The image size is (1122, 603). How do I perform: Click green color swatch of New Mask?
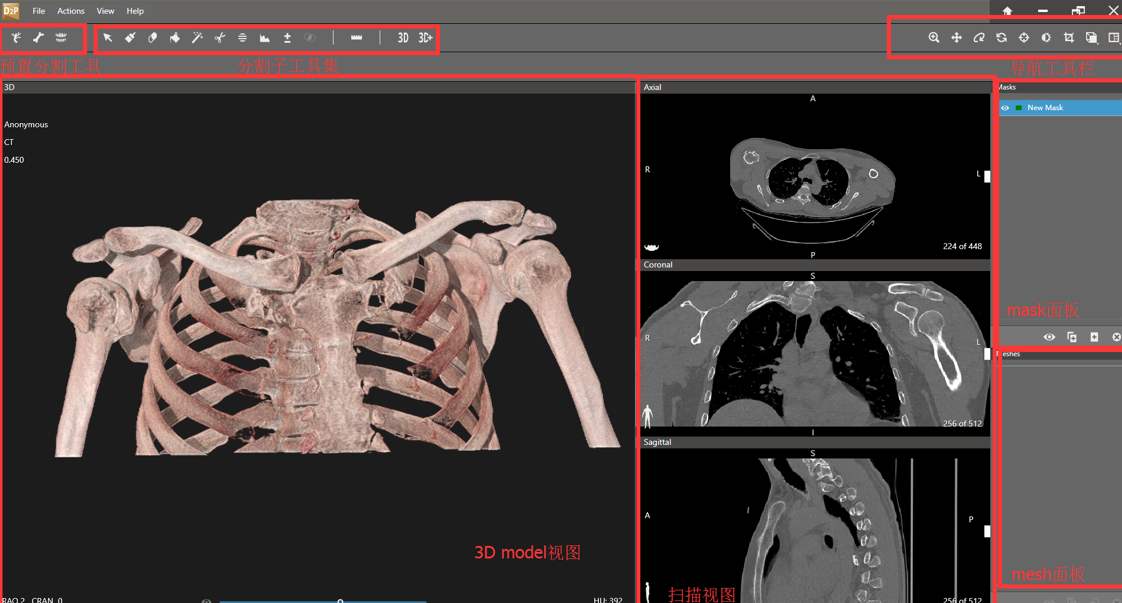tap(1018, 108)
